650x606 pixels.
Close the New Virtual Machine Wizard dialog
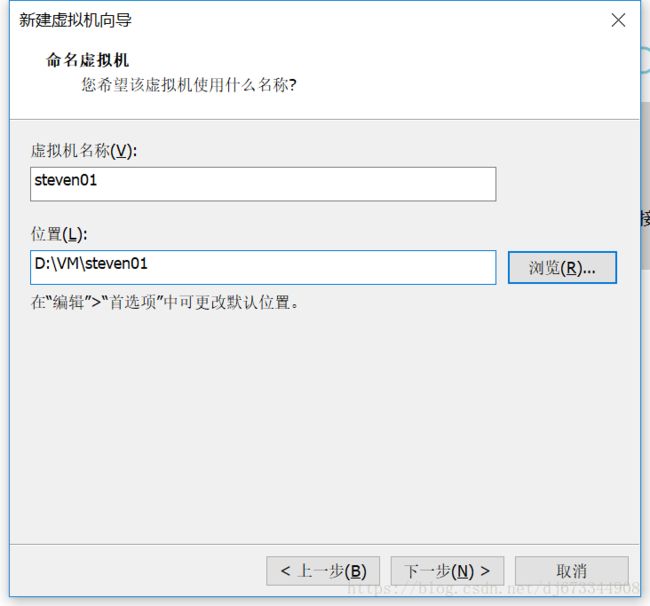[618, 20]
